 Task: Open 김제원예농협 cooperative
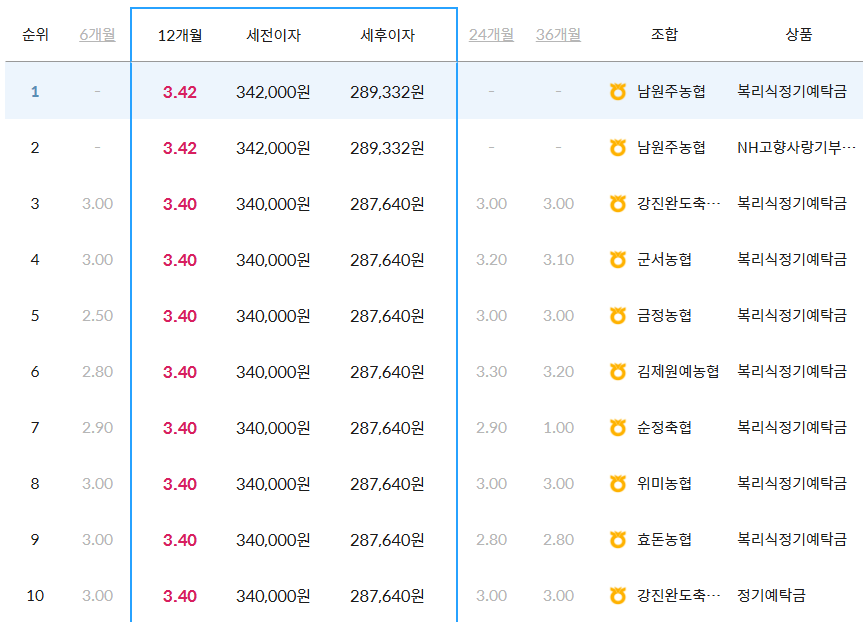click(678, 372)
